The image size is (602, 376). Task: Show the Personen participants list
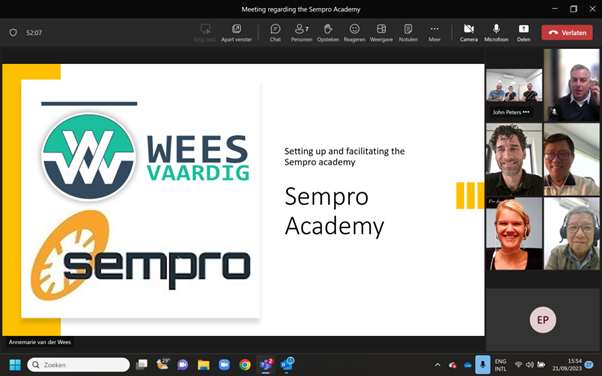tap(301, 33)
